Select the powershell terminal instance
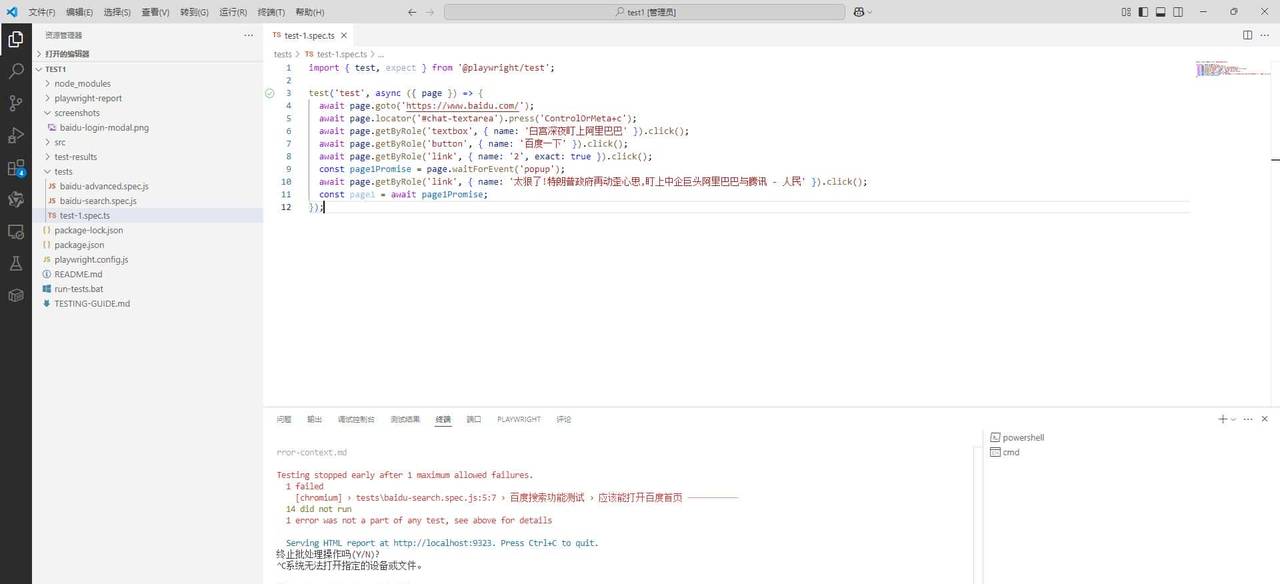1280x584 pixels. pyautogui.click(x=1023, y=438)
